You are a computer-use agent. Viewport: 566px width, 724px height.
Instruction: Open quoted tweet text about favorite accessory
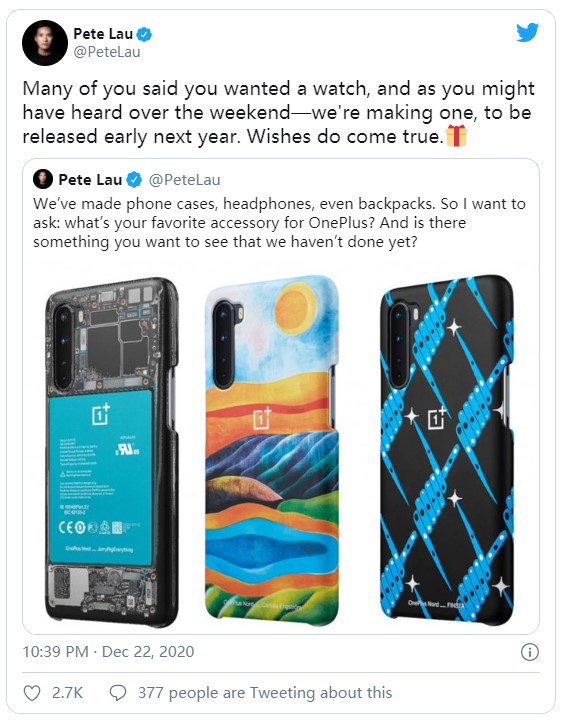click(x=279, y=223)
